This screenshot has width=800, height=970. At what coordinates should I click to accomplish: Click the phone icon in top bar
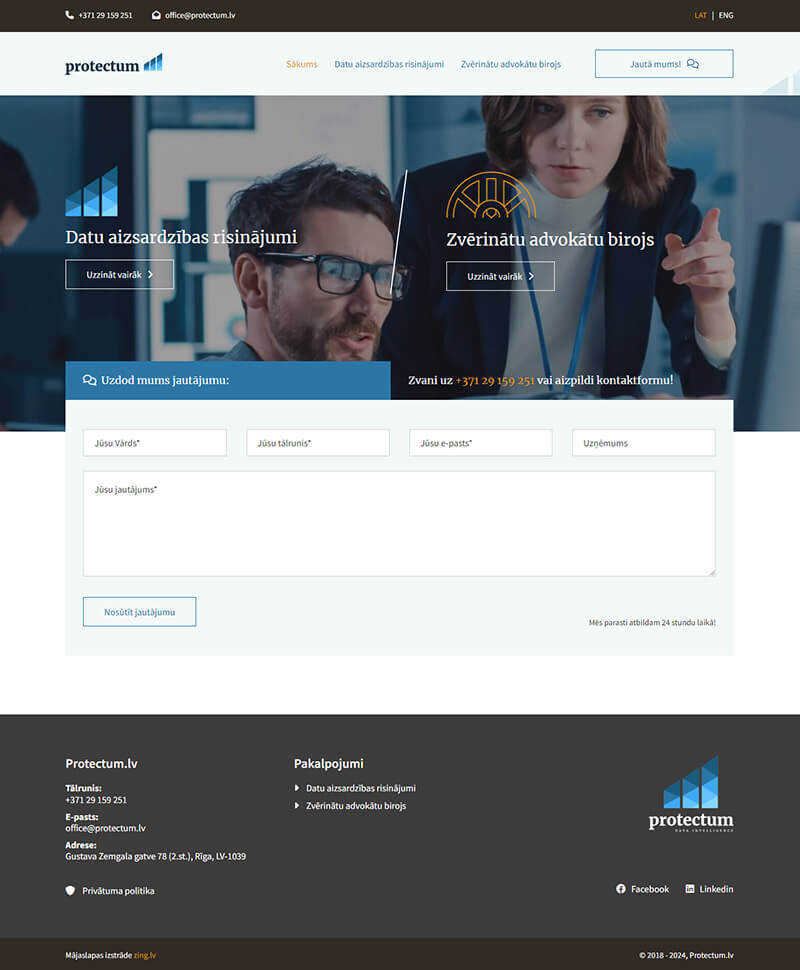click(69, 15)
